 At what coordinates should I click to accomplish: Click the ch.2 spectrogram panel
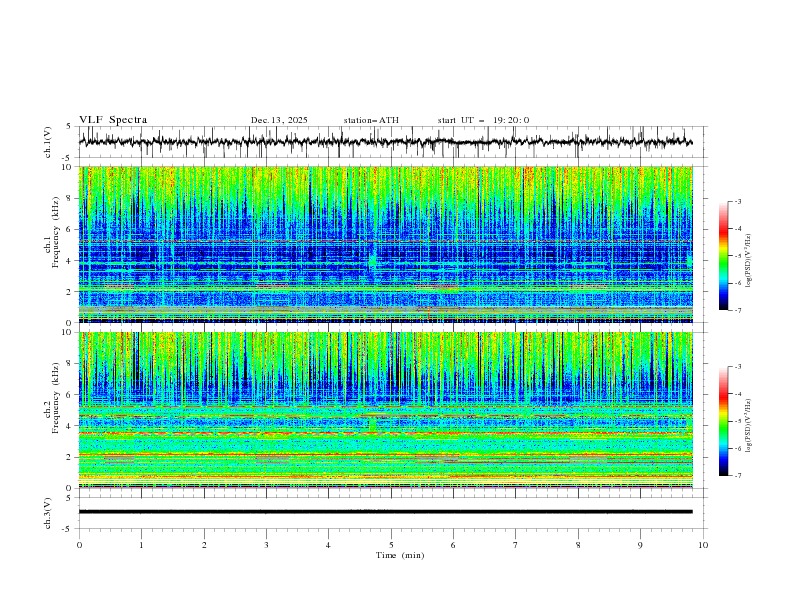pyautogui.click(x=386, y=410)
